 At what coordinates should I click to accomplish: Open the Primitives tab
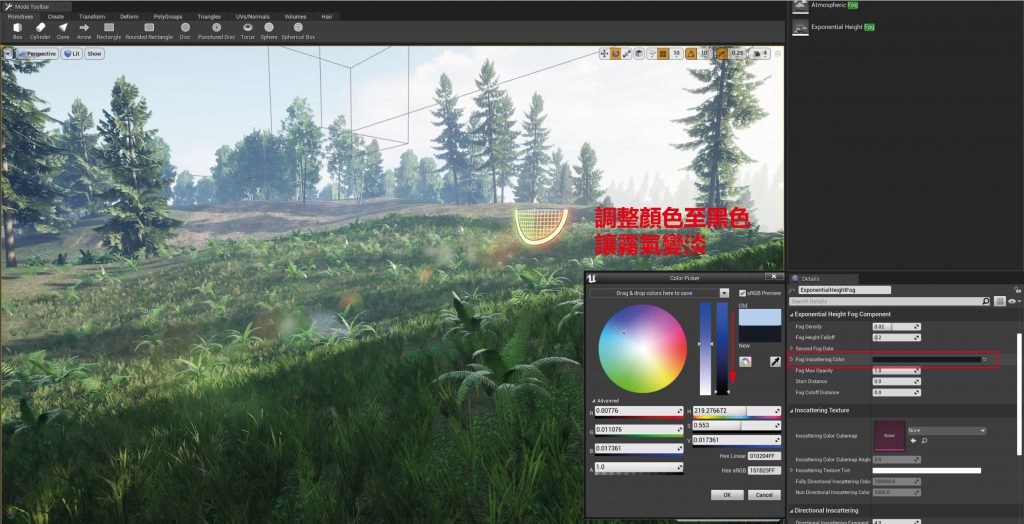(x=20, y=16)
